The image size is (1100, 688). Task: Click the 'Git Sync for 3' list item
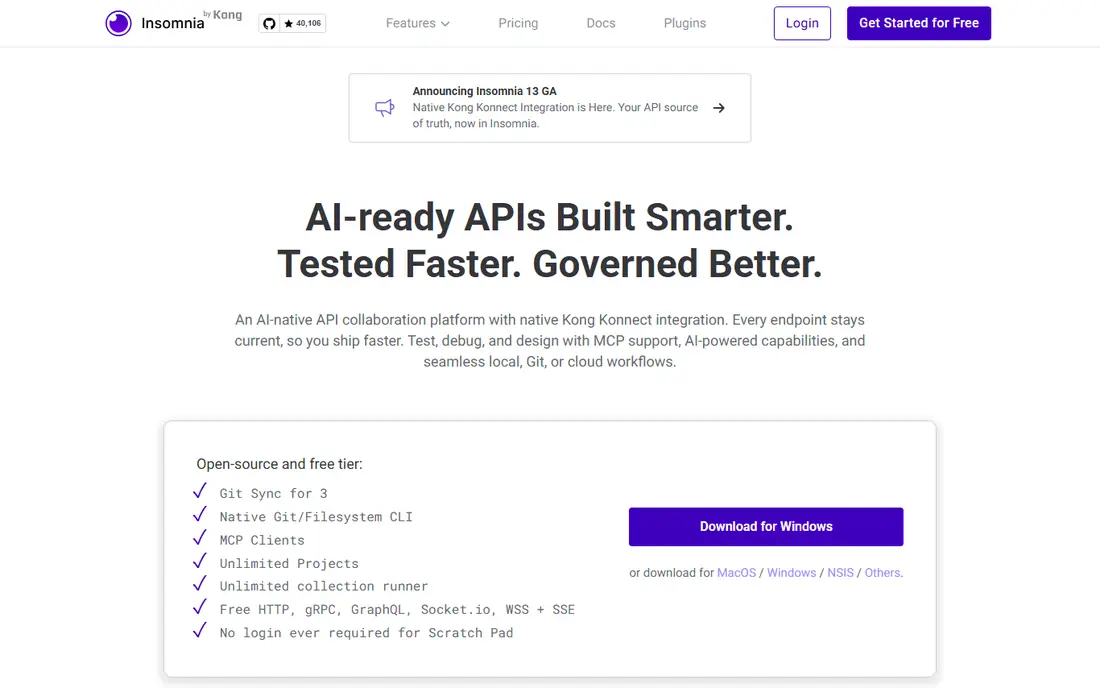(273, 494)
